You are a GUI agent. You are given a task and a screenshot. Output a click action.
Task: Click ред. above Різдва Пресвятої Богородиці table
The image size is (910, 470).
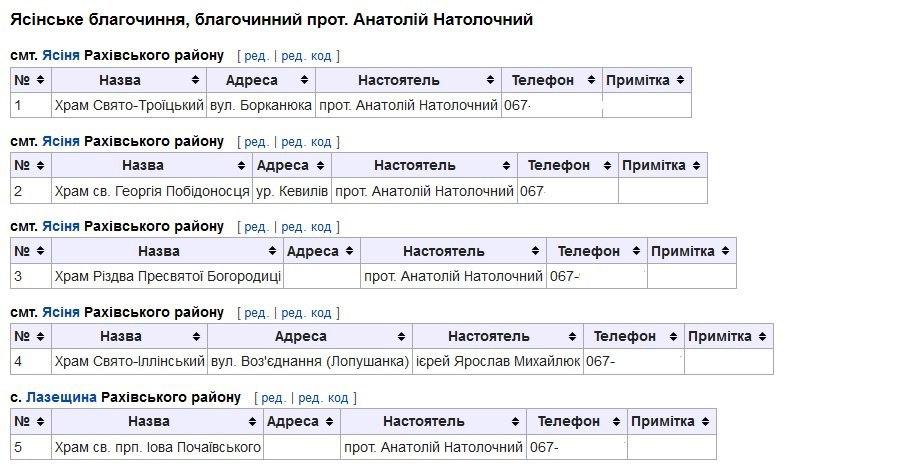coord(257,227)
